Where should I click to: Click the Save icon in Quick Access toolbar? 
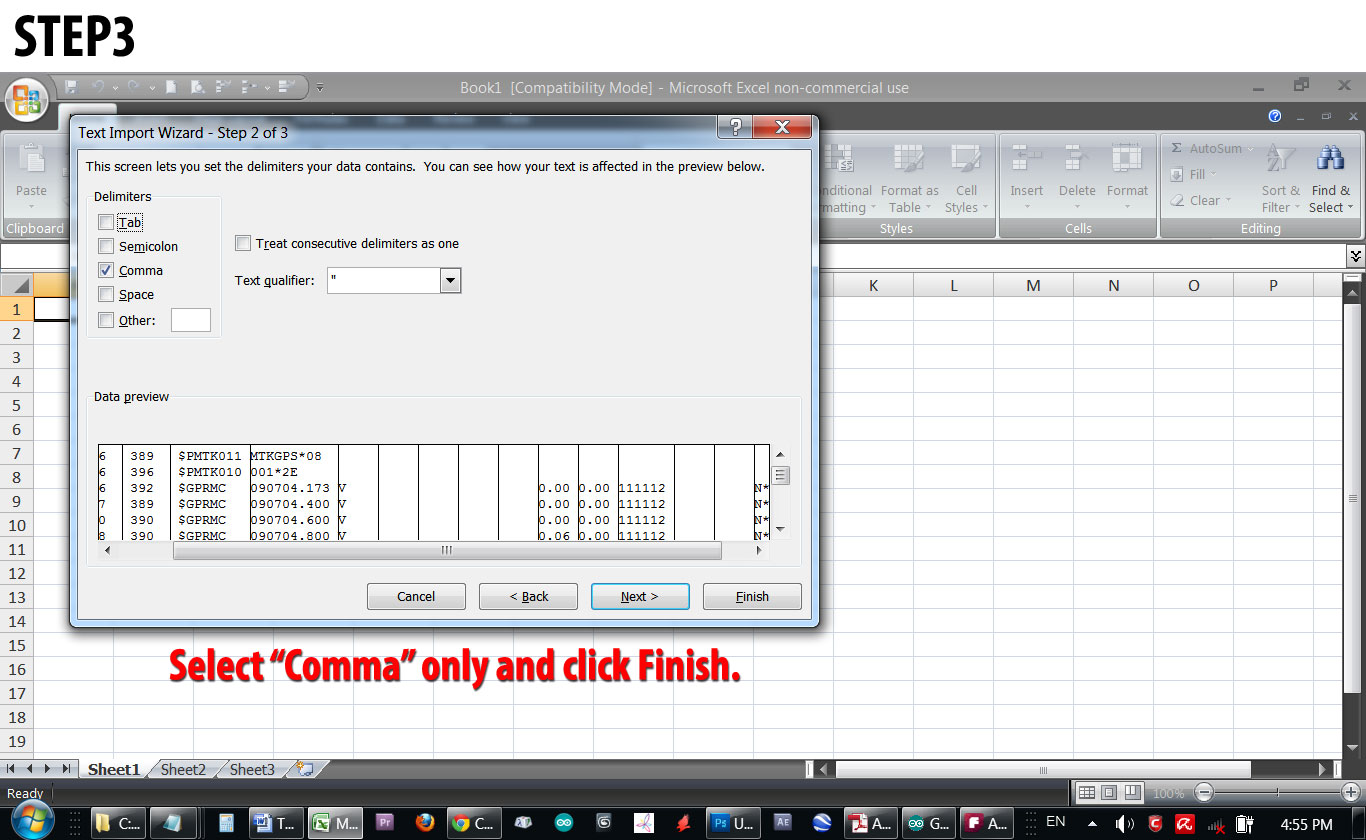pyautogui.click(x=70, y=88)
